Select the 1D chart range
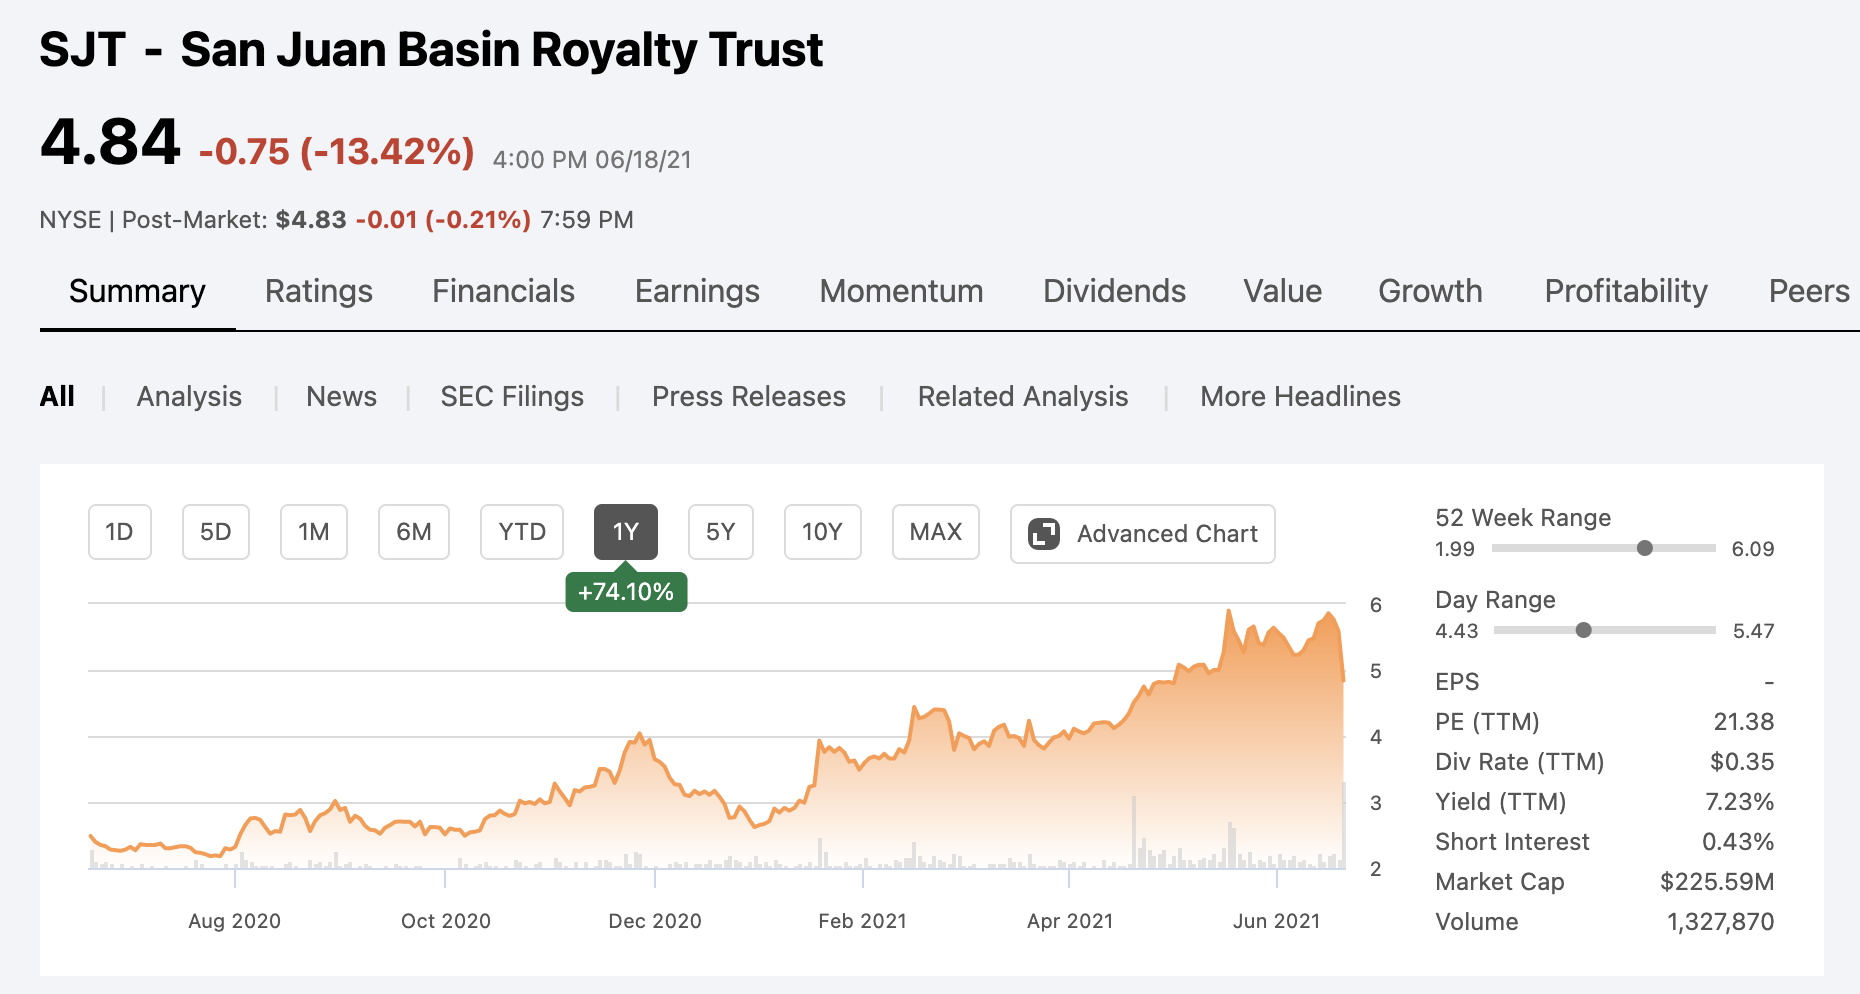1860x994 pixels. click(119, 531)
